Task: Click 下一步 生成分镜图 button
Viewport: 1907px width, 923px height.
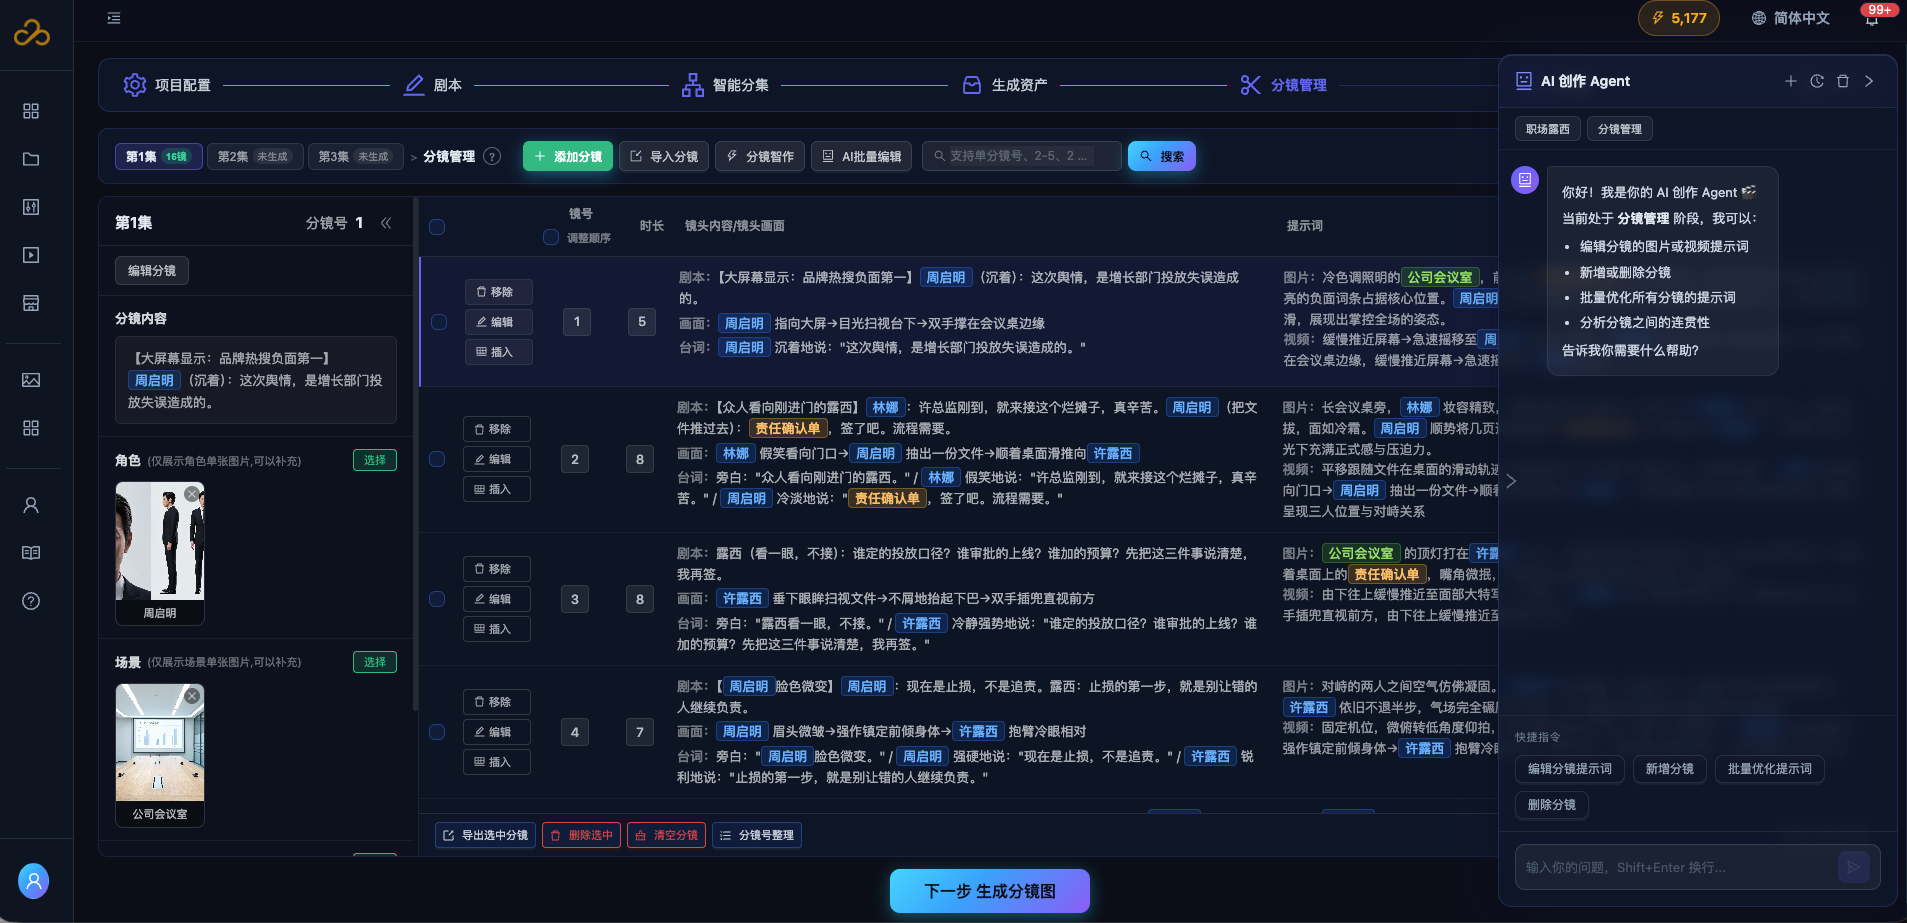Action: [990, 891]
